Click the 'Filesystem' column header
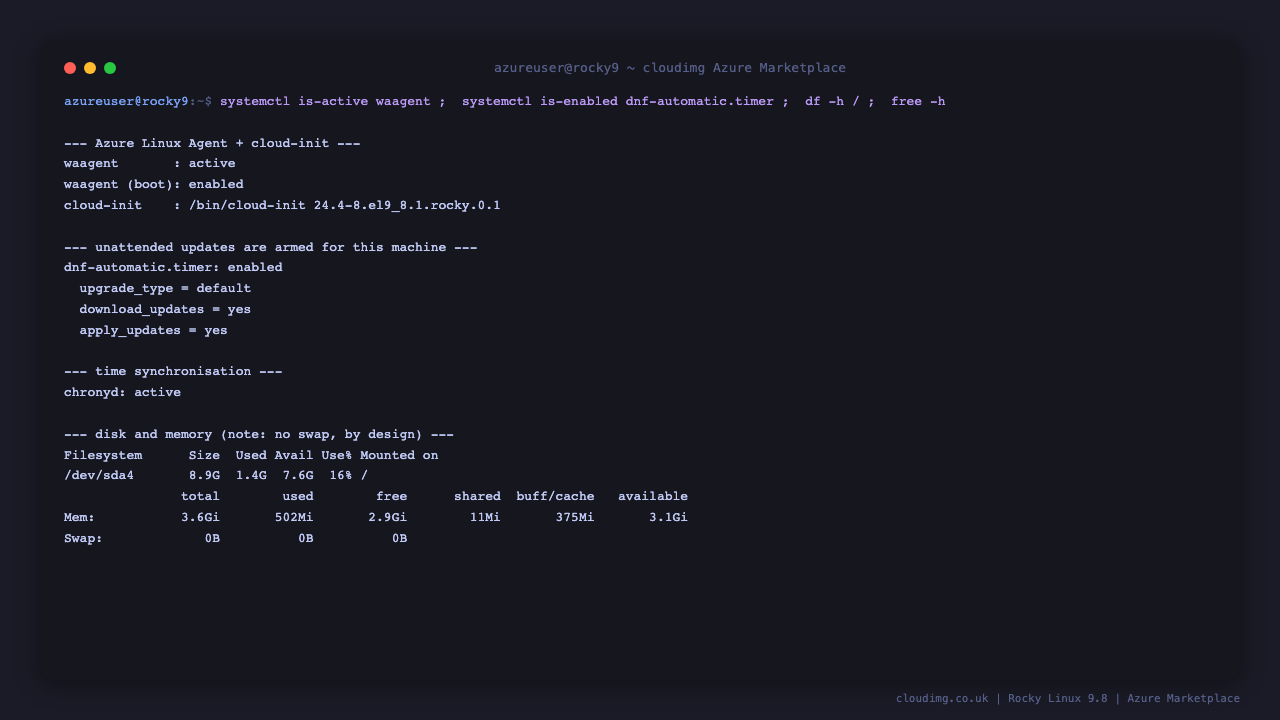1280x720 pixels. 103,455
